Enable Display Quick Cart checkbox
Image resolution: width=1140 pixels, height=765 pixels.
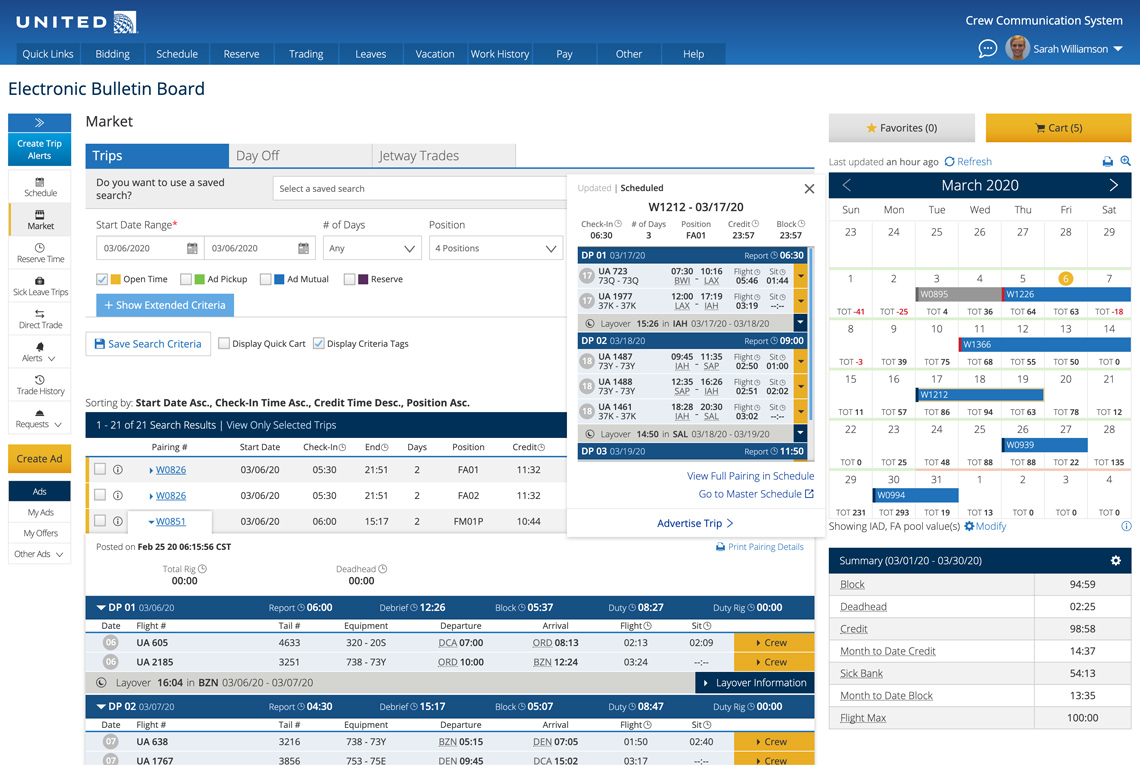(x=224, y=343)
